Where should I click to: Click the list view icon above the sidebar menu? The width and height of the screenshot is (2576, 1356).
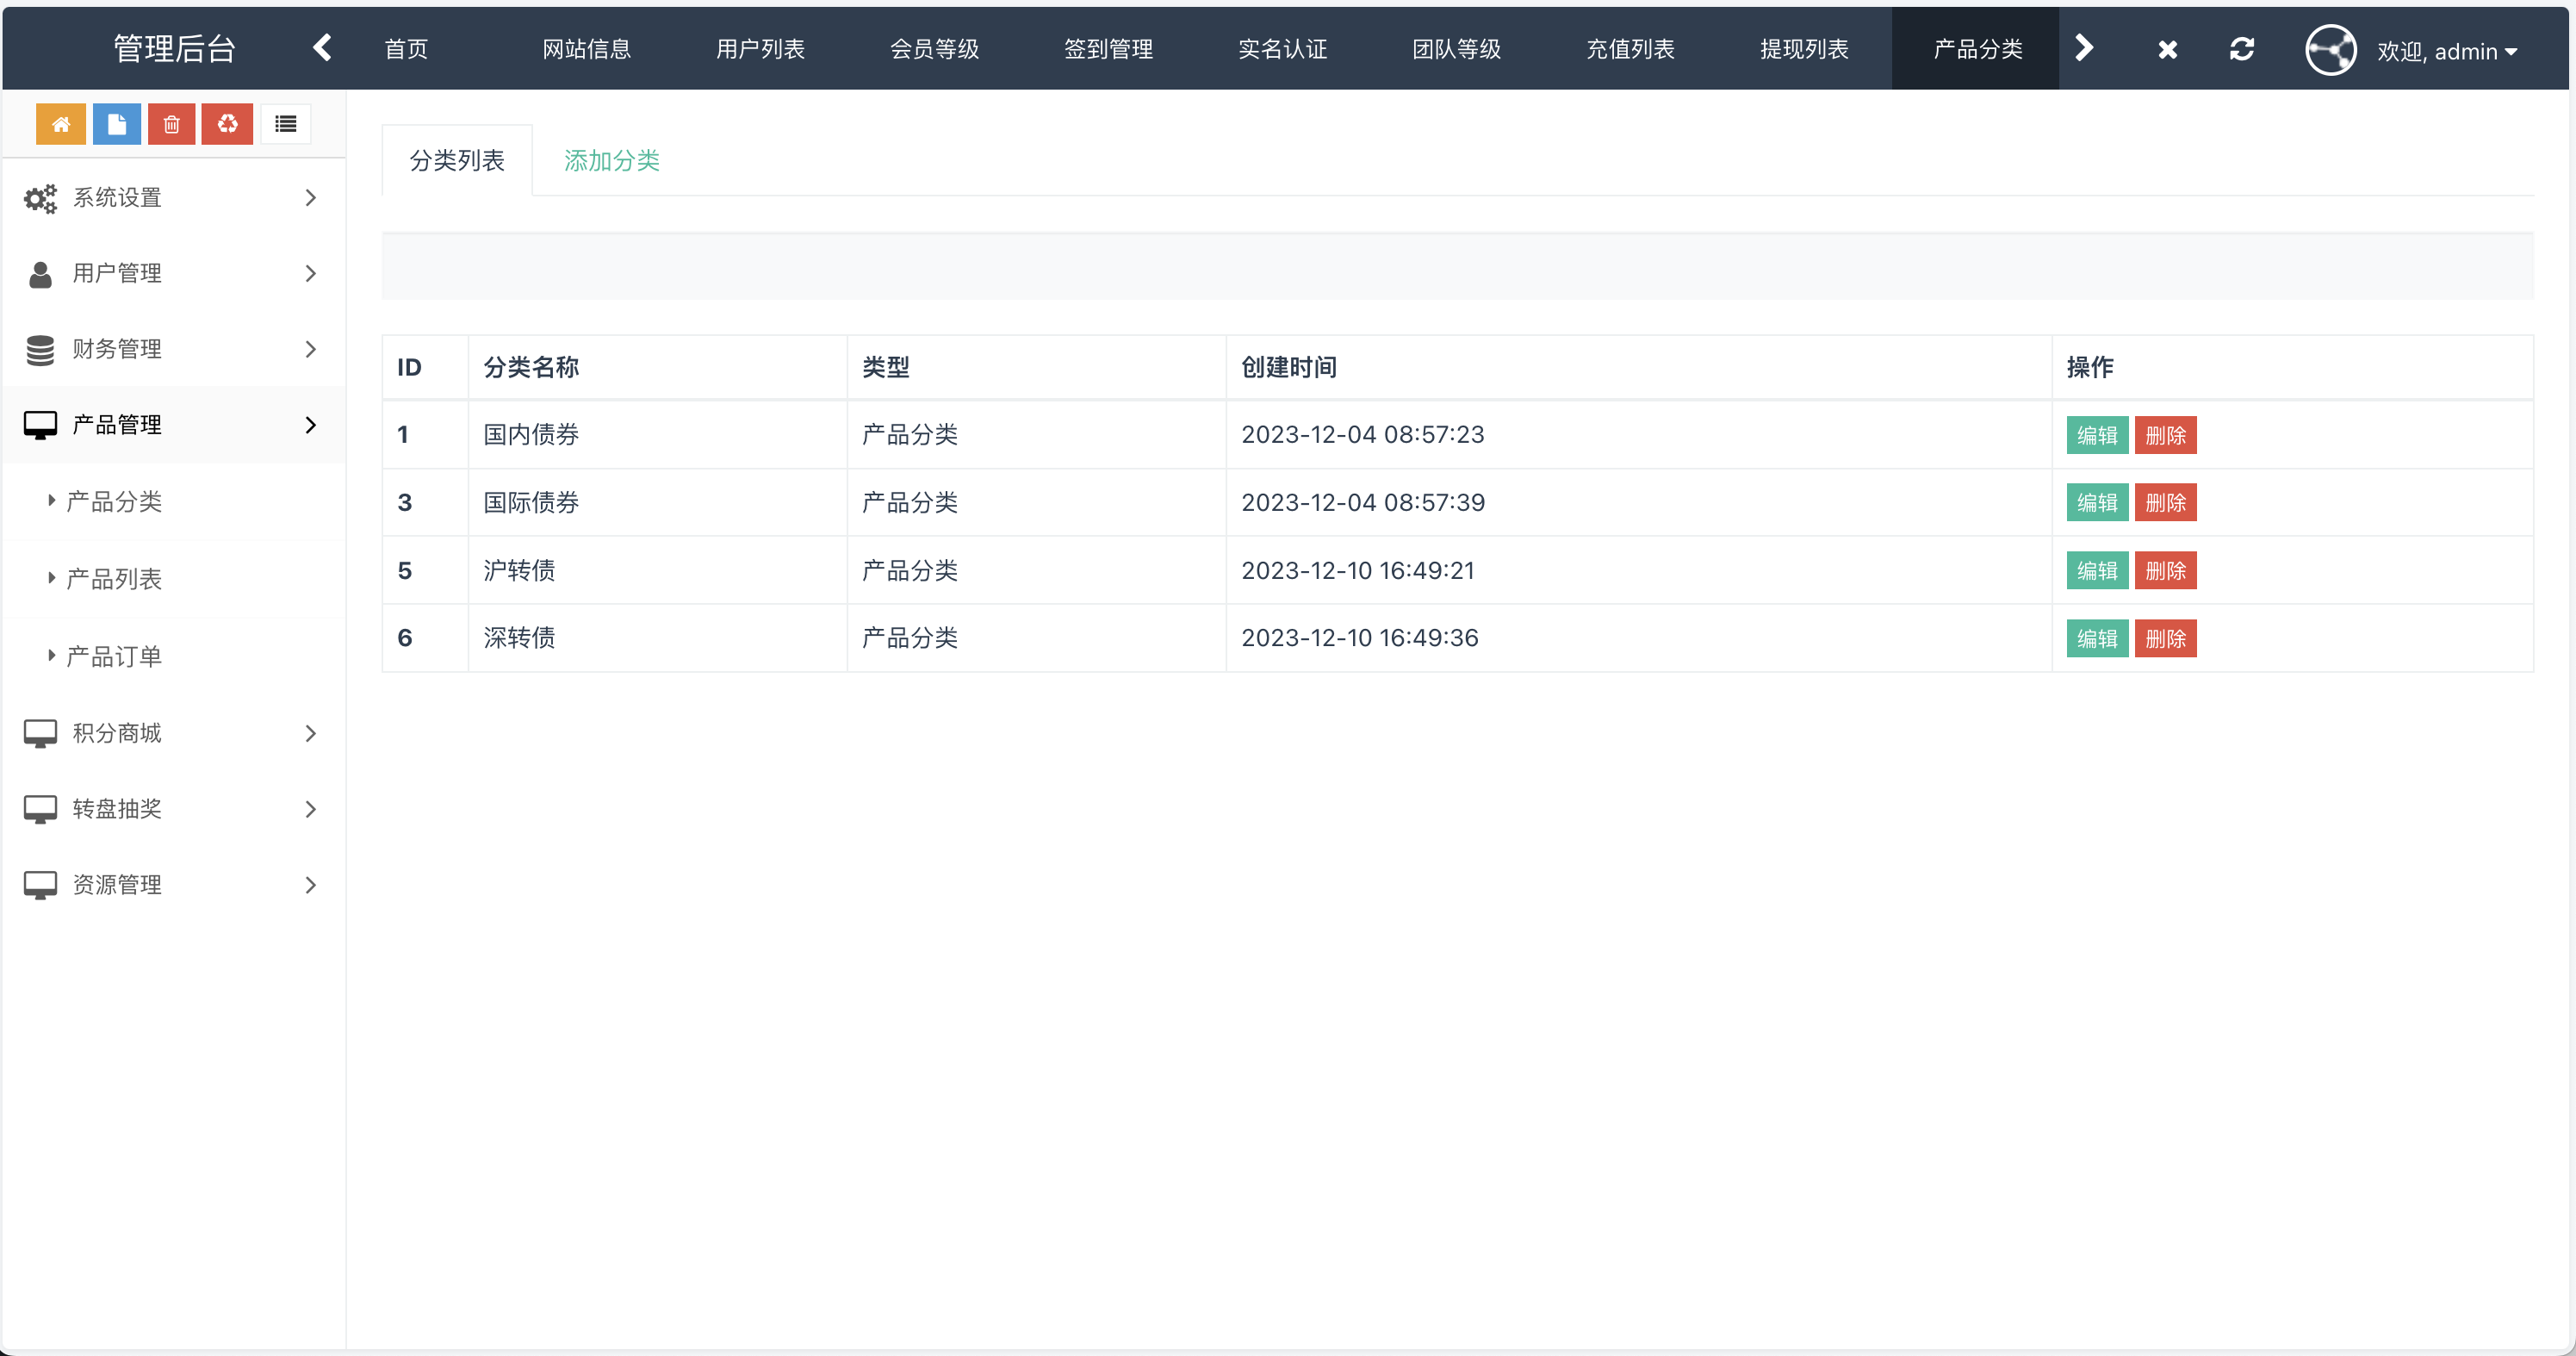tap(285, 123)
